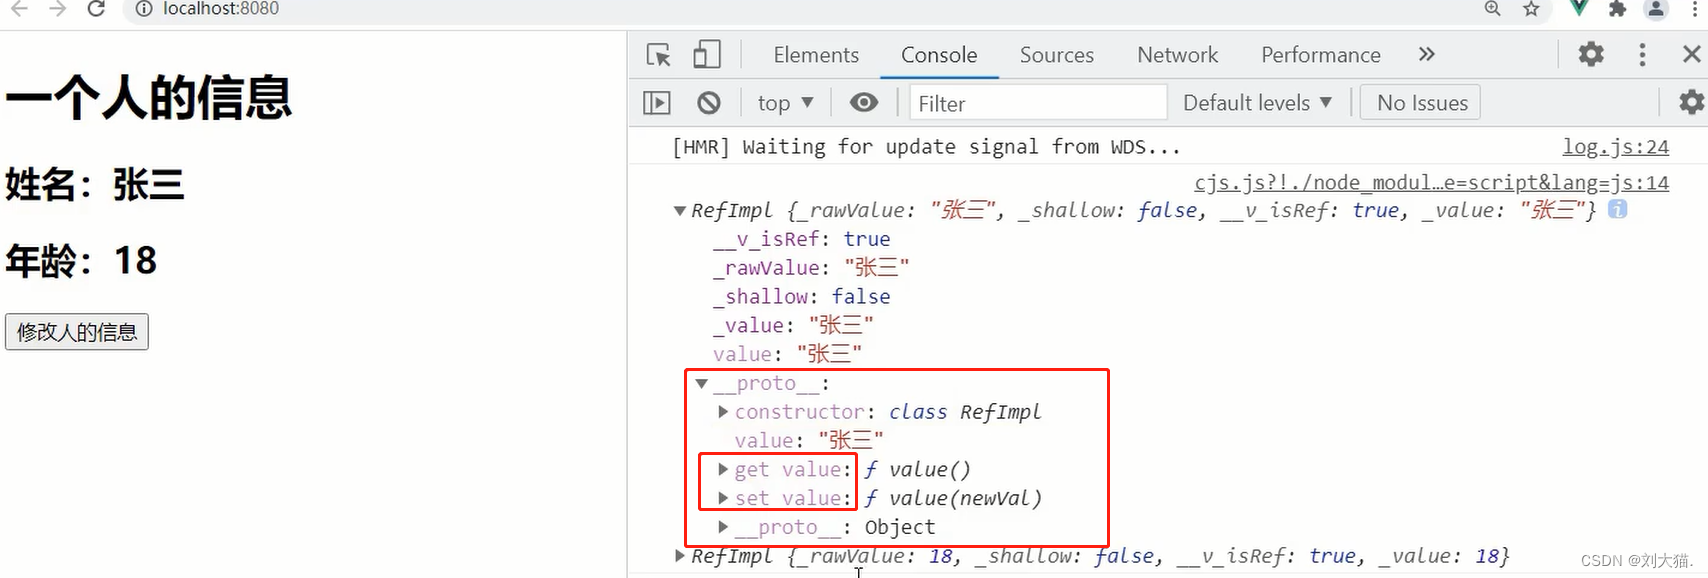Click the f value() function text
This screenshot has height=578, width=1708.
[917, 469]
